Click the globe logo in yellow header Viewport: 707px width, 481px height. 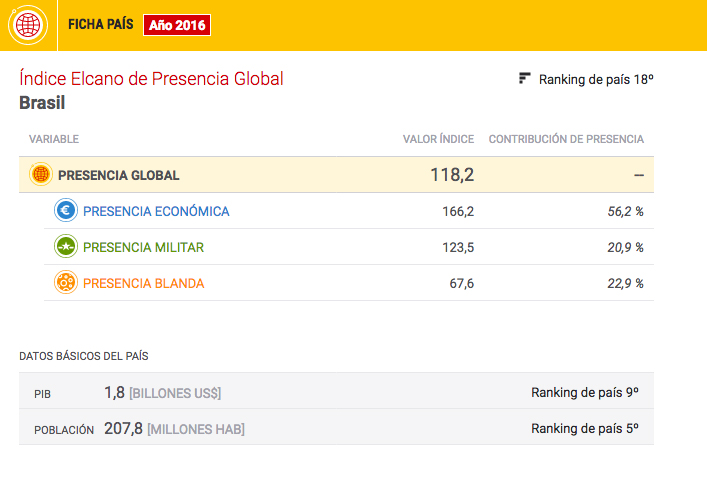(29, 25)
